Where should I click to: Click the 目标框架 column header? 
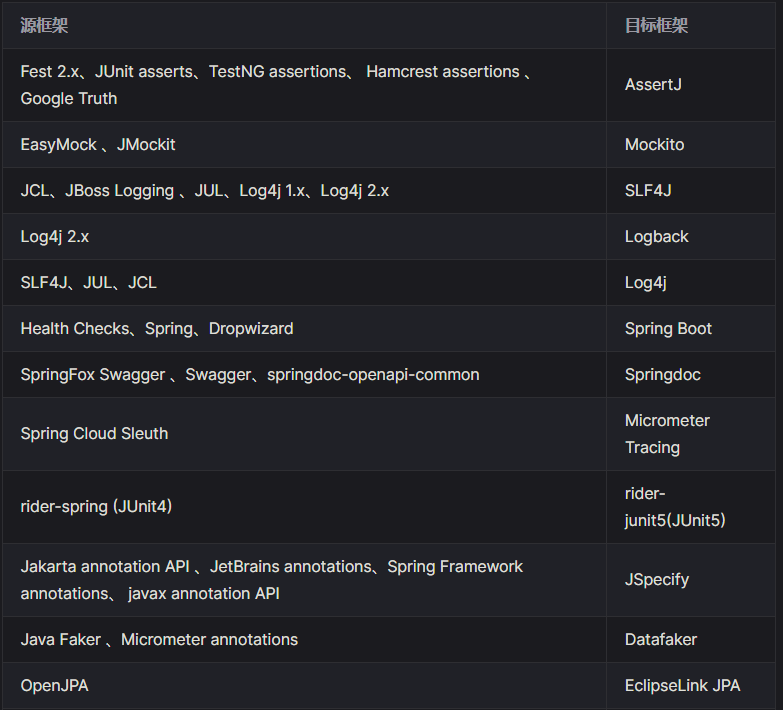691,25
